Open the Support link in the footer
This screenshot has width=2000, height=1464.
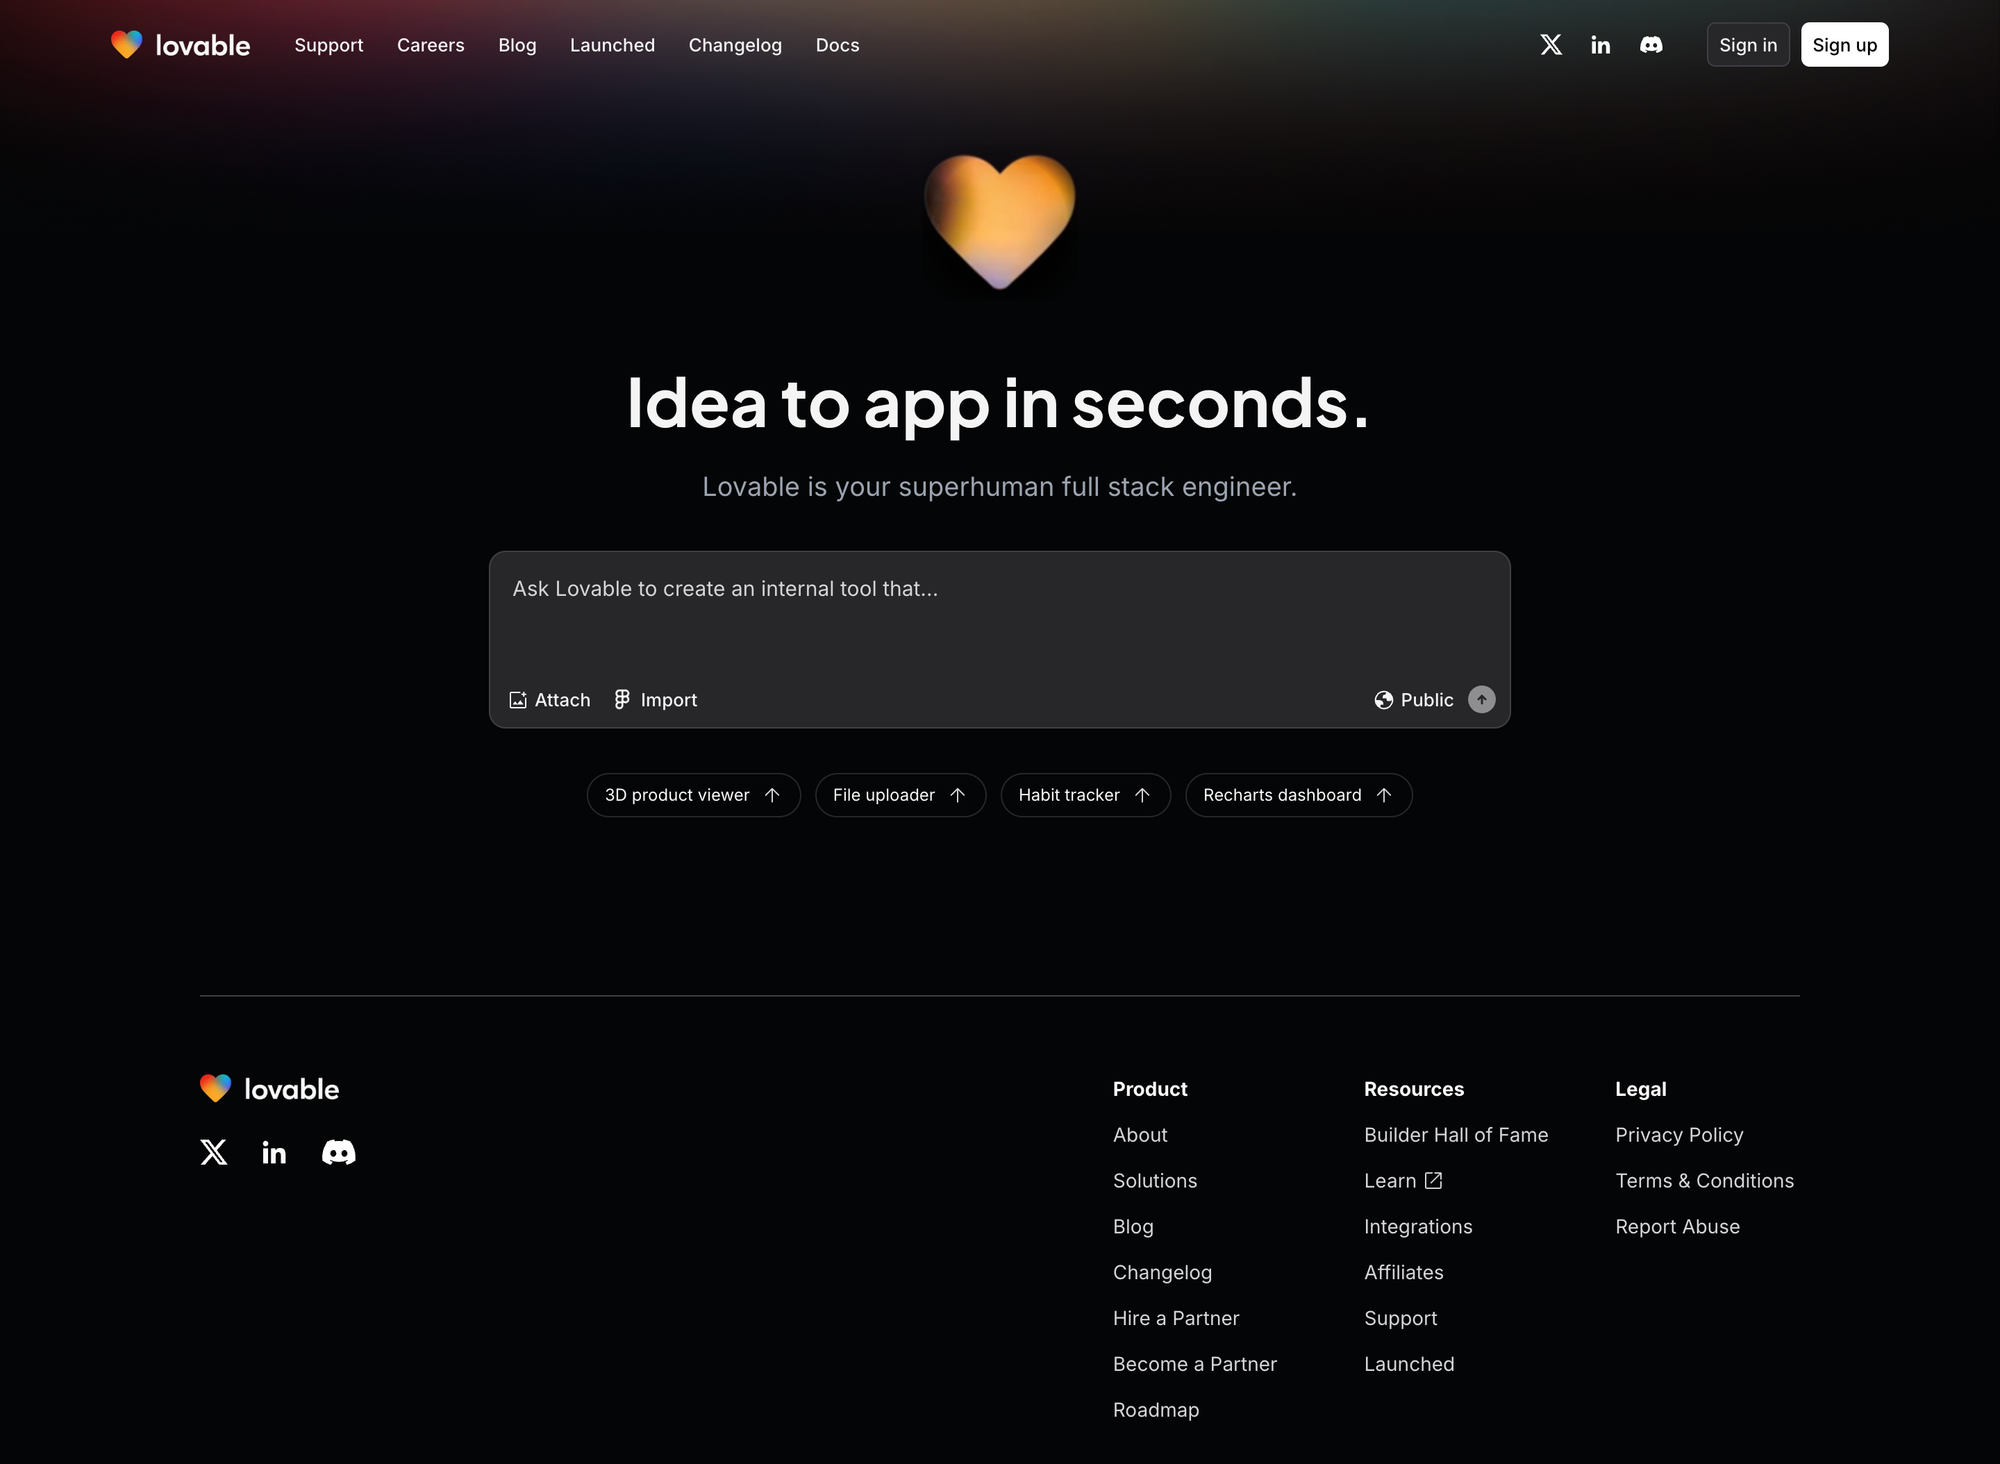[1401, 1319]
